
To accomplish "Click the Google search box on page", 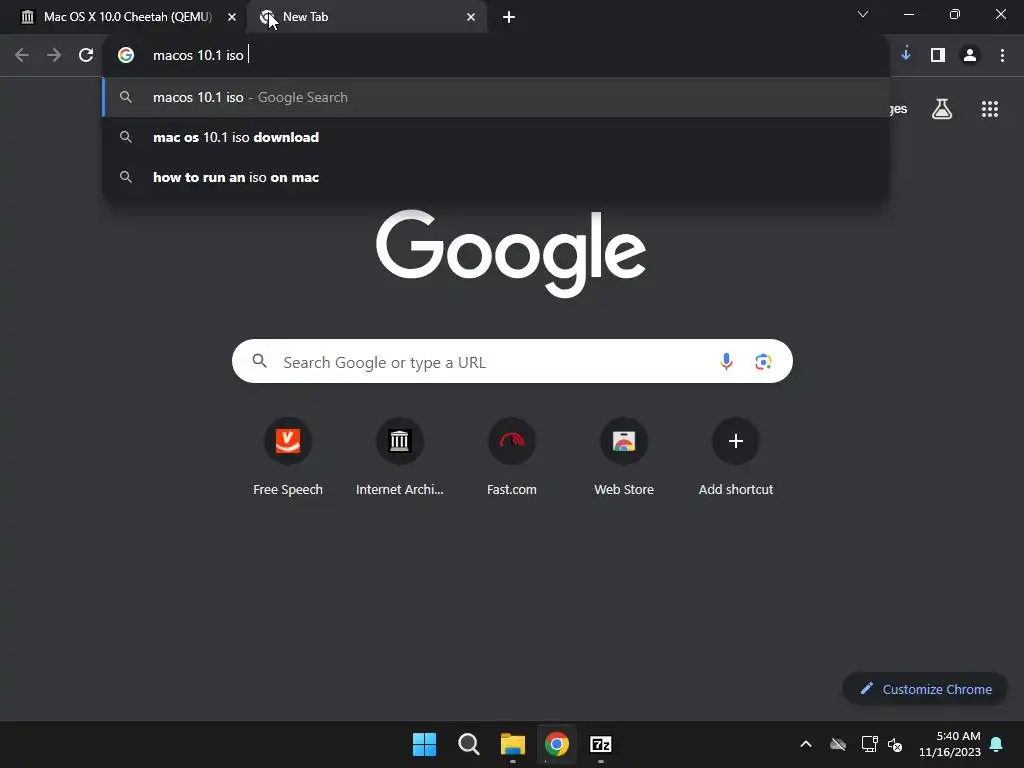I will pyautogui.click(x=512, y=361).
